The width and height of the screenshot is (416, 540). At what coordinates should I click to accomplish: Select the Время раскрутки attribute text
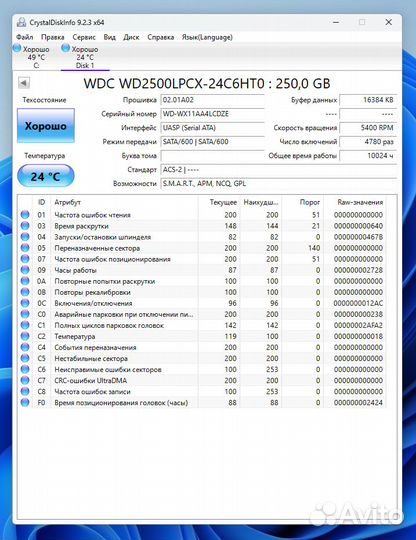81,226
